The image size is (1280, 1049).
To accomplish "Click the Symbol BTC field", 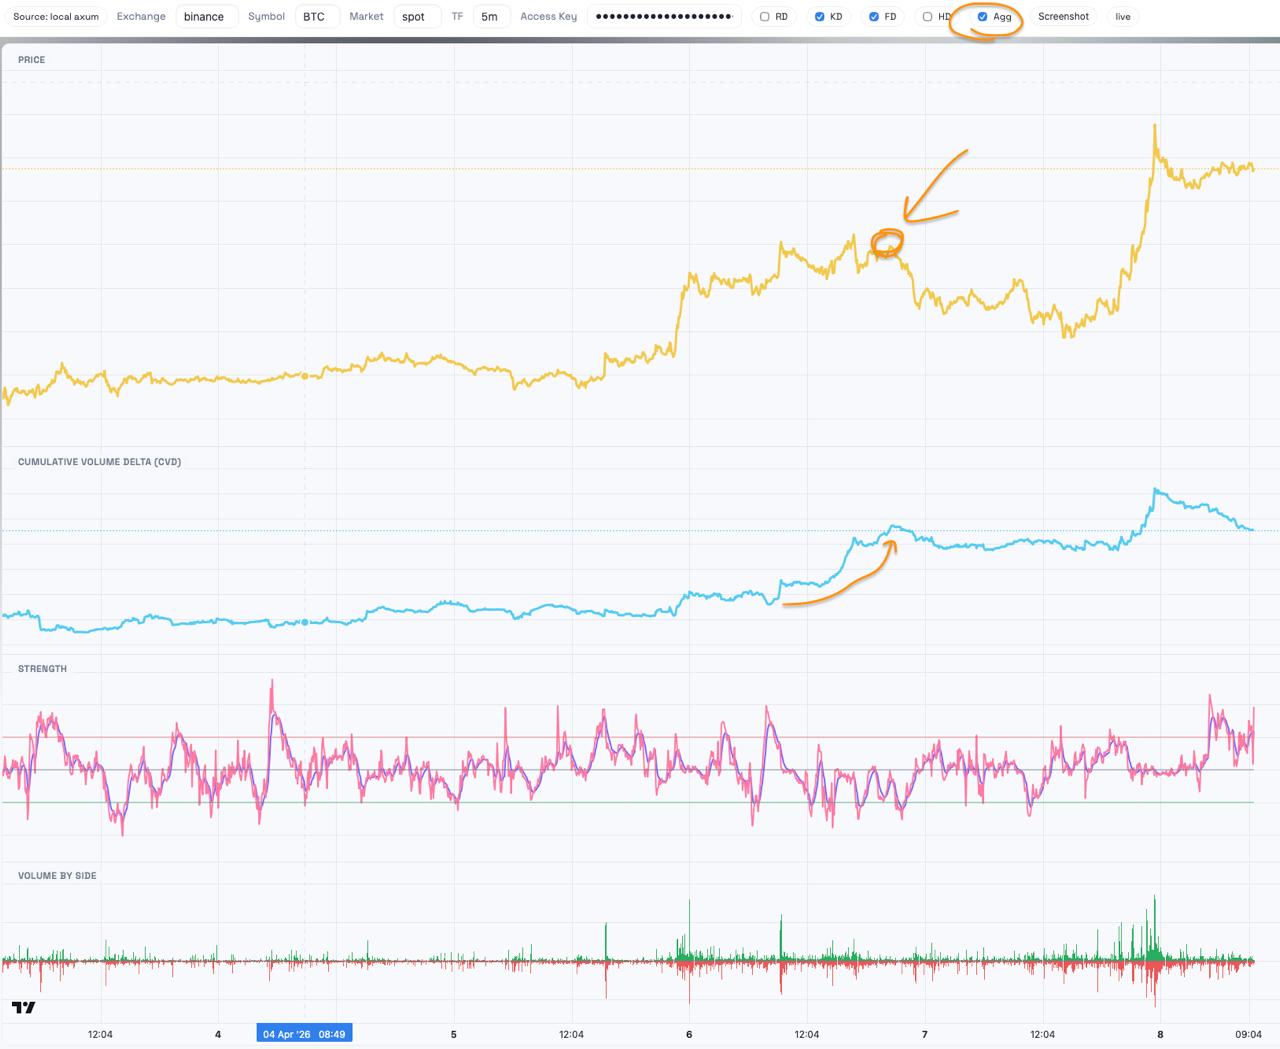I will (316, 17).
